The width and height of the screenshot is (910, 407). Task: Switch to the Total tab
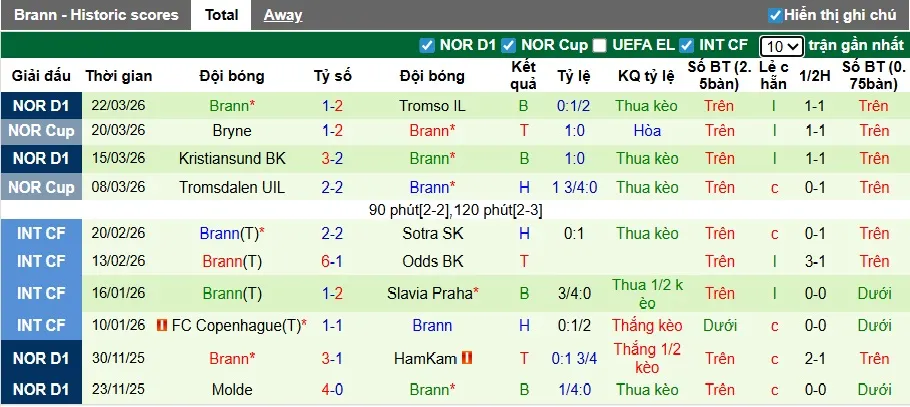coord(221,15)
